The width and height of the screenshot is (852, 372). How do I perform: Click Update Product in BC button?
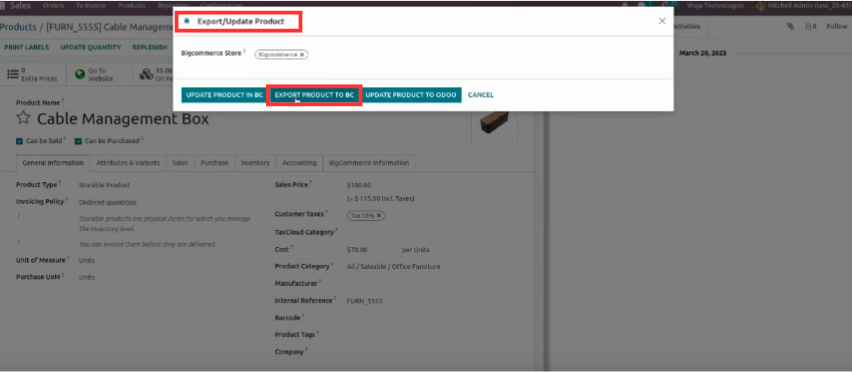click(224, 95)
